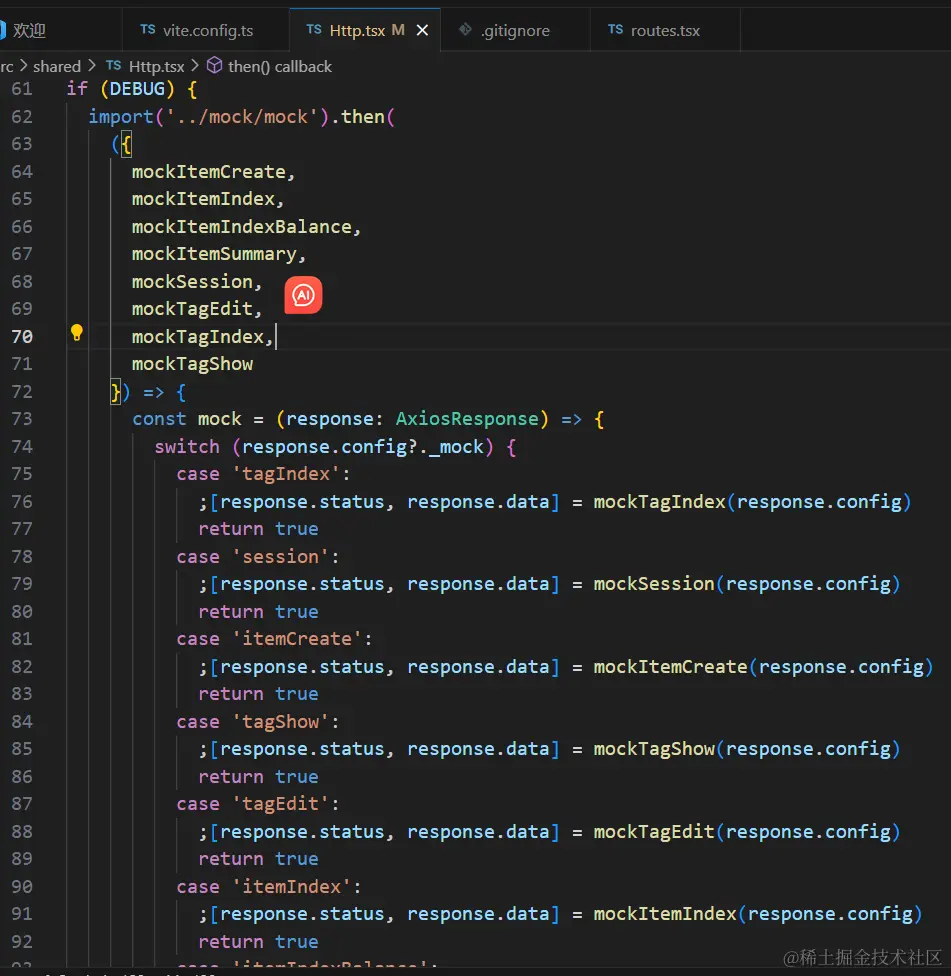The height and width of the screenshot is (976, 951).
Task: Click 'mockItemIndex,' on line 65
Action: point(207,199)
